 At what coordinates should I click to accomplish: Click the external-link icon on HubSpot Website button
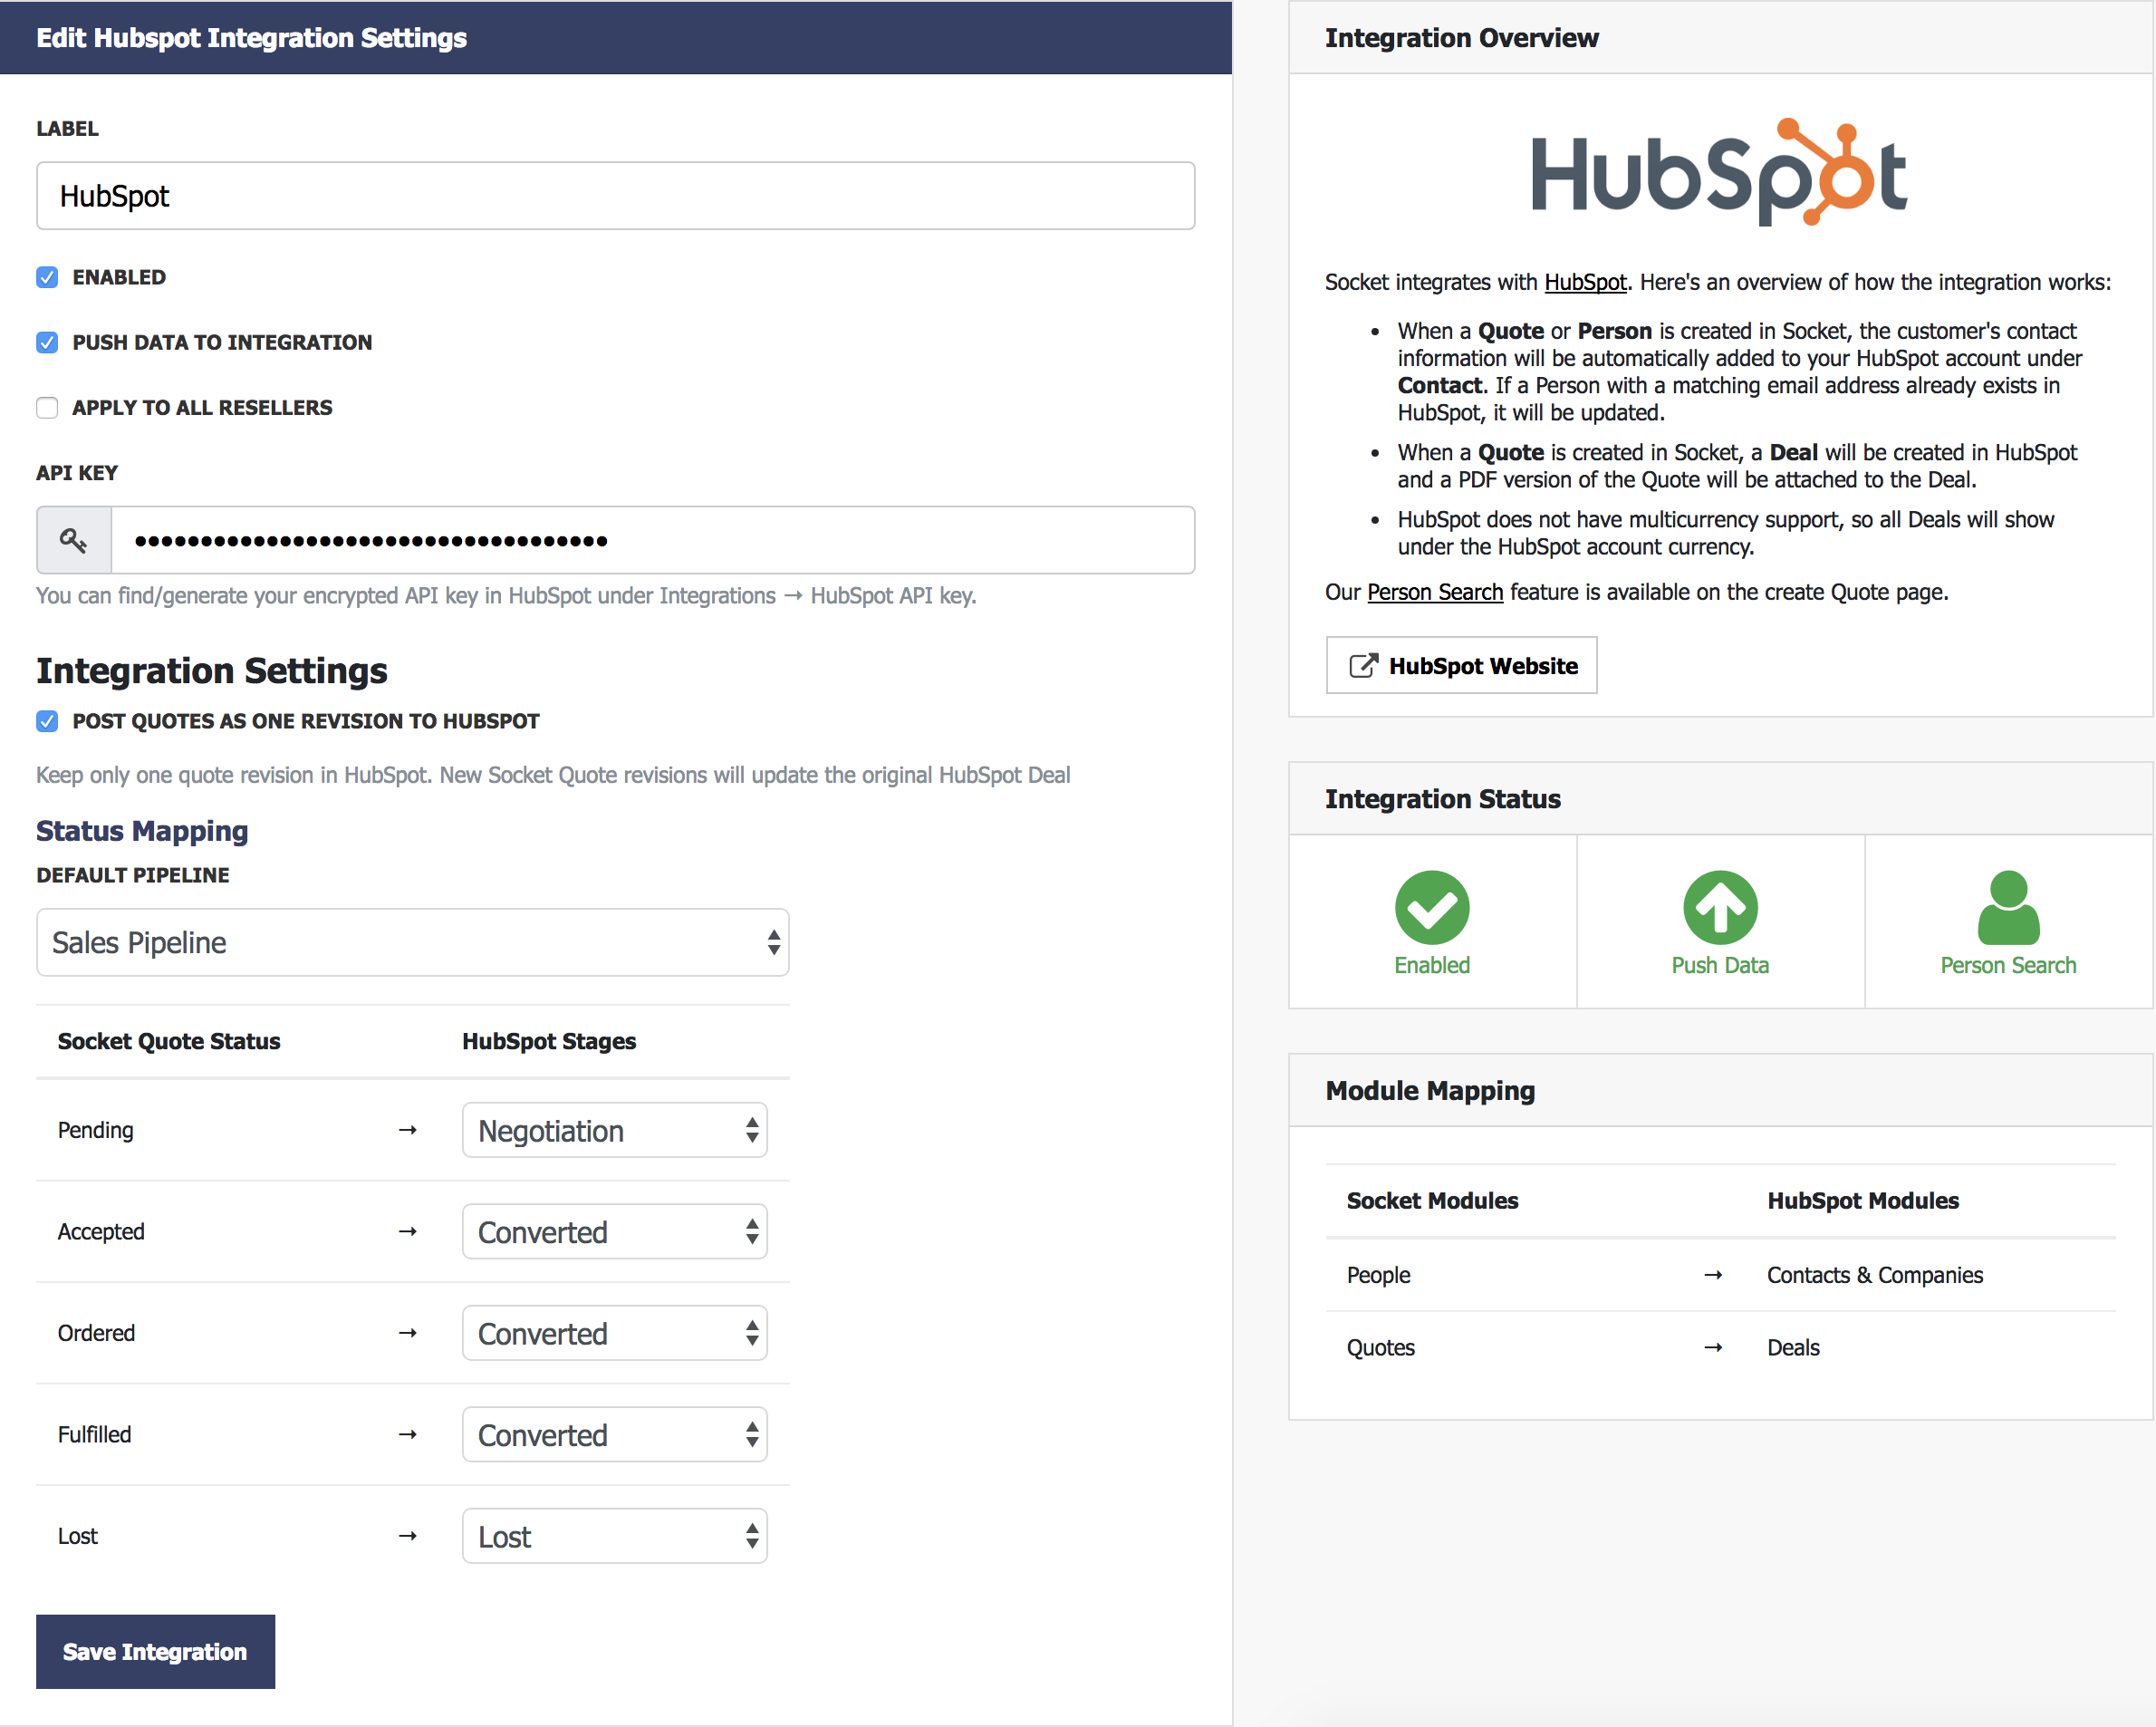pyautogui.click(x=1363, y=666)
